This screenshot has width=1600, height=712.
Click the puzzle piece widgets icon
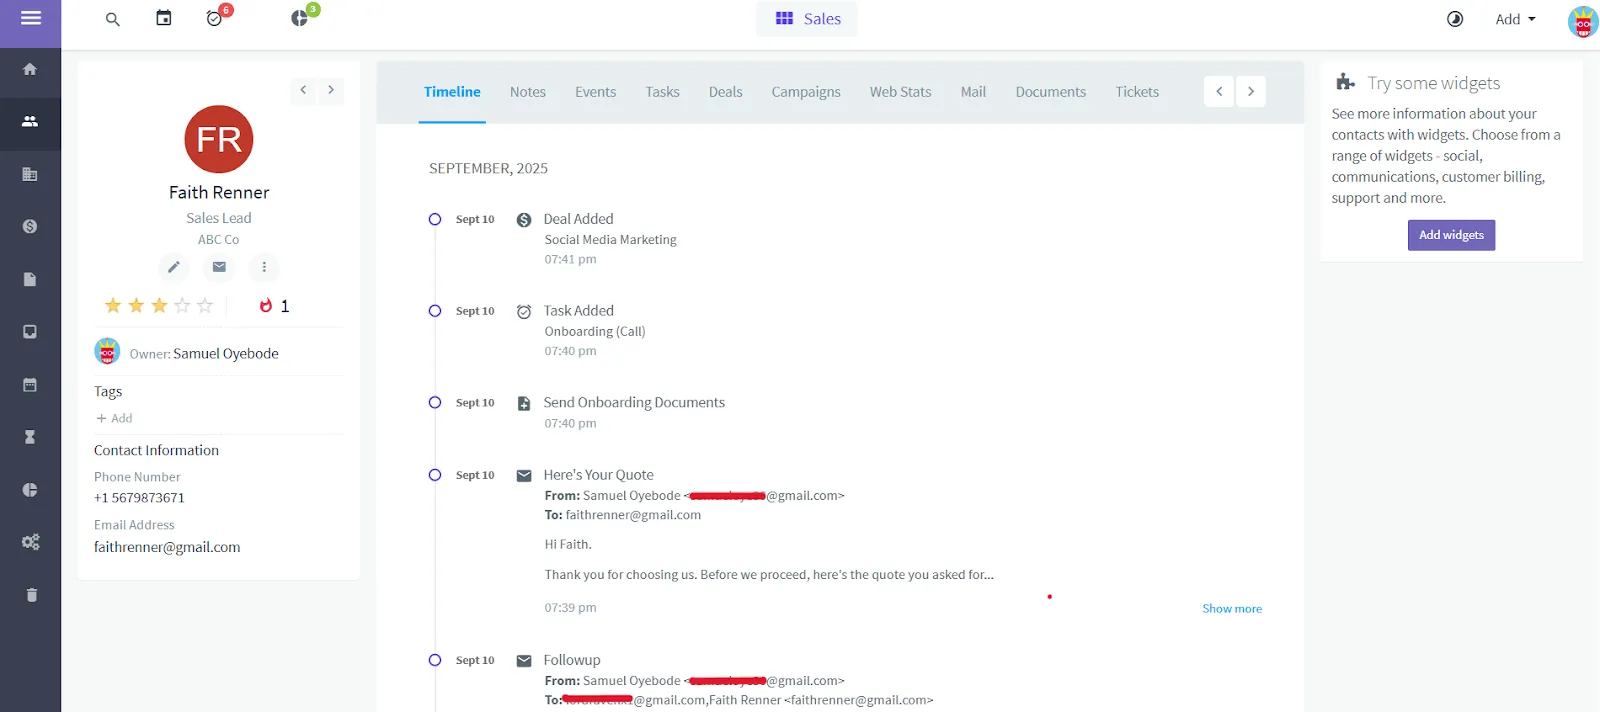point(1346,82)
